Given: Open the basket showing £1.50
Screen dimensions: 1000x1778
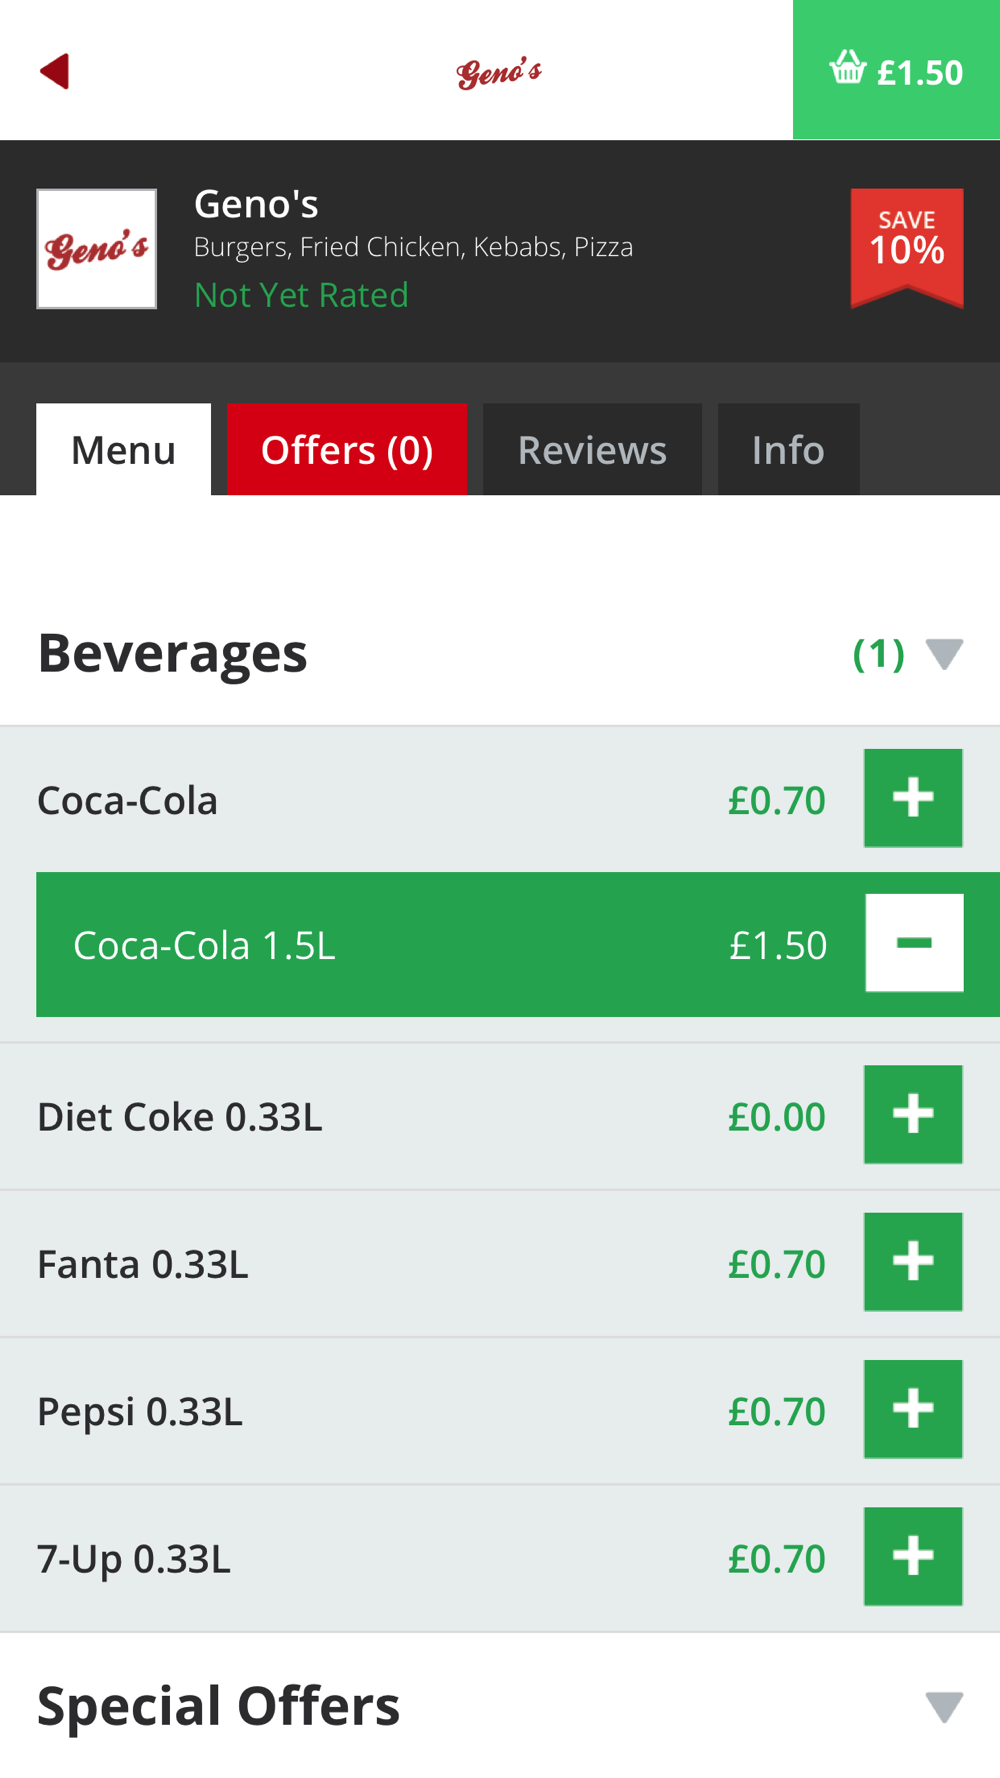Looking at the screenshot, I should click(896, 70).
